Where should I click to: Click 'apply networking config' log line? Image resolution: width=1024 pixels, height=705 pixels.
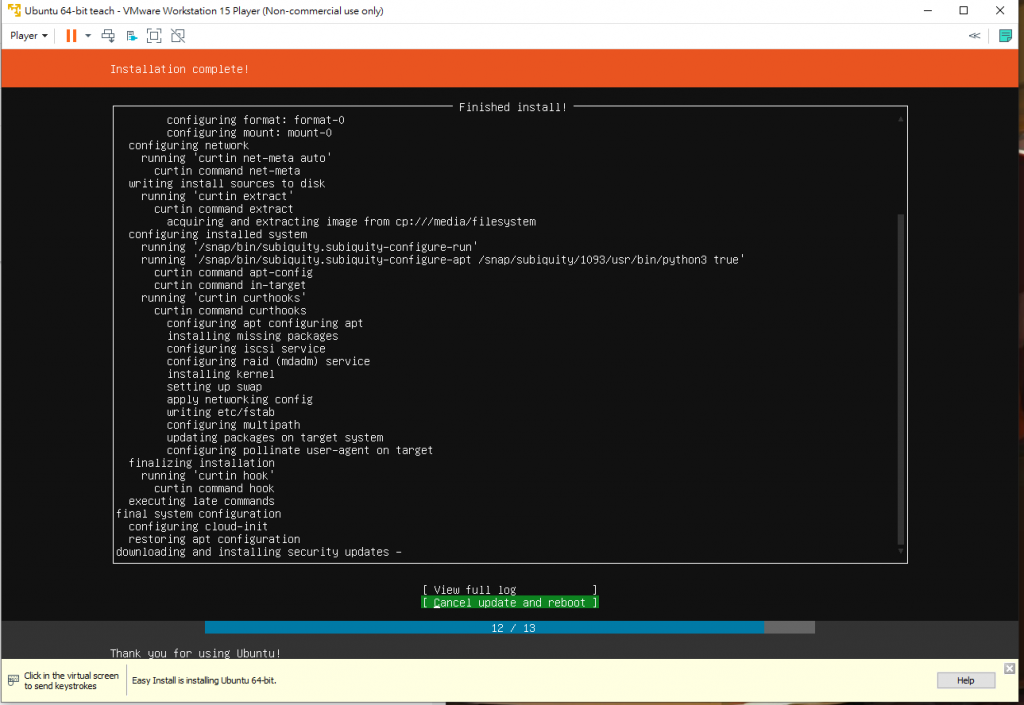[240, 400]
